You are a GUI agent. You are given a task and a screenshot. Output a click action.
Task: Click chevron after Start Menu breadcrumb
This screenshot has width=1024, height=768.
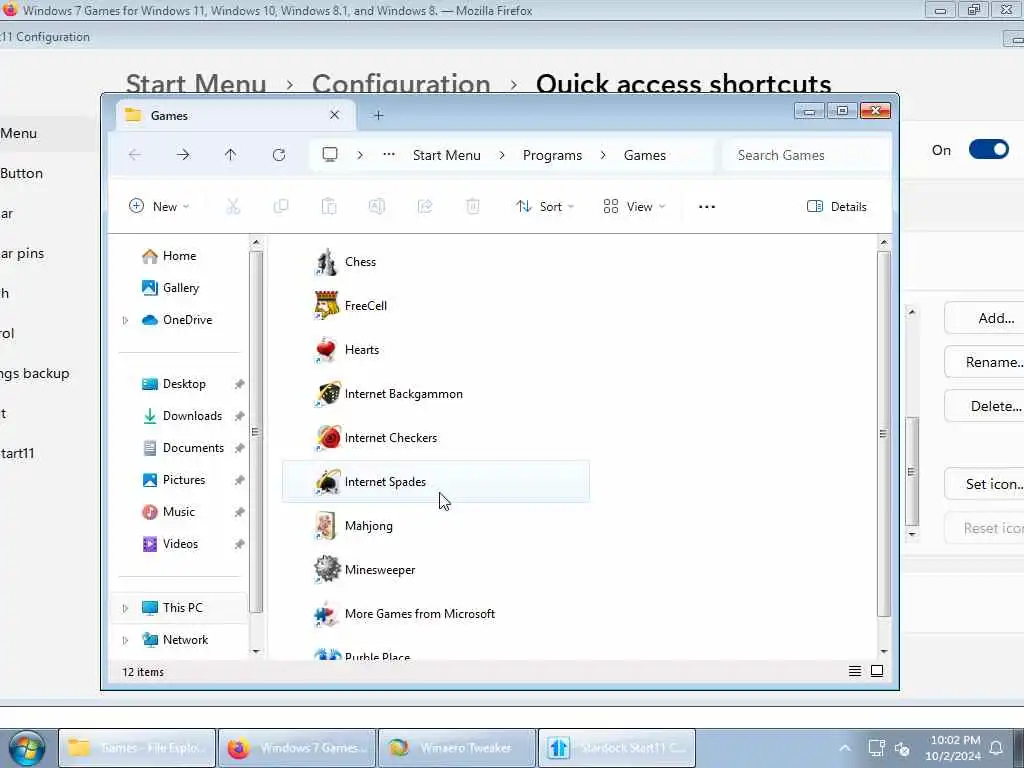(x=502, y=155)
